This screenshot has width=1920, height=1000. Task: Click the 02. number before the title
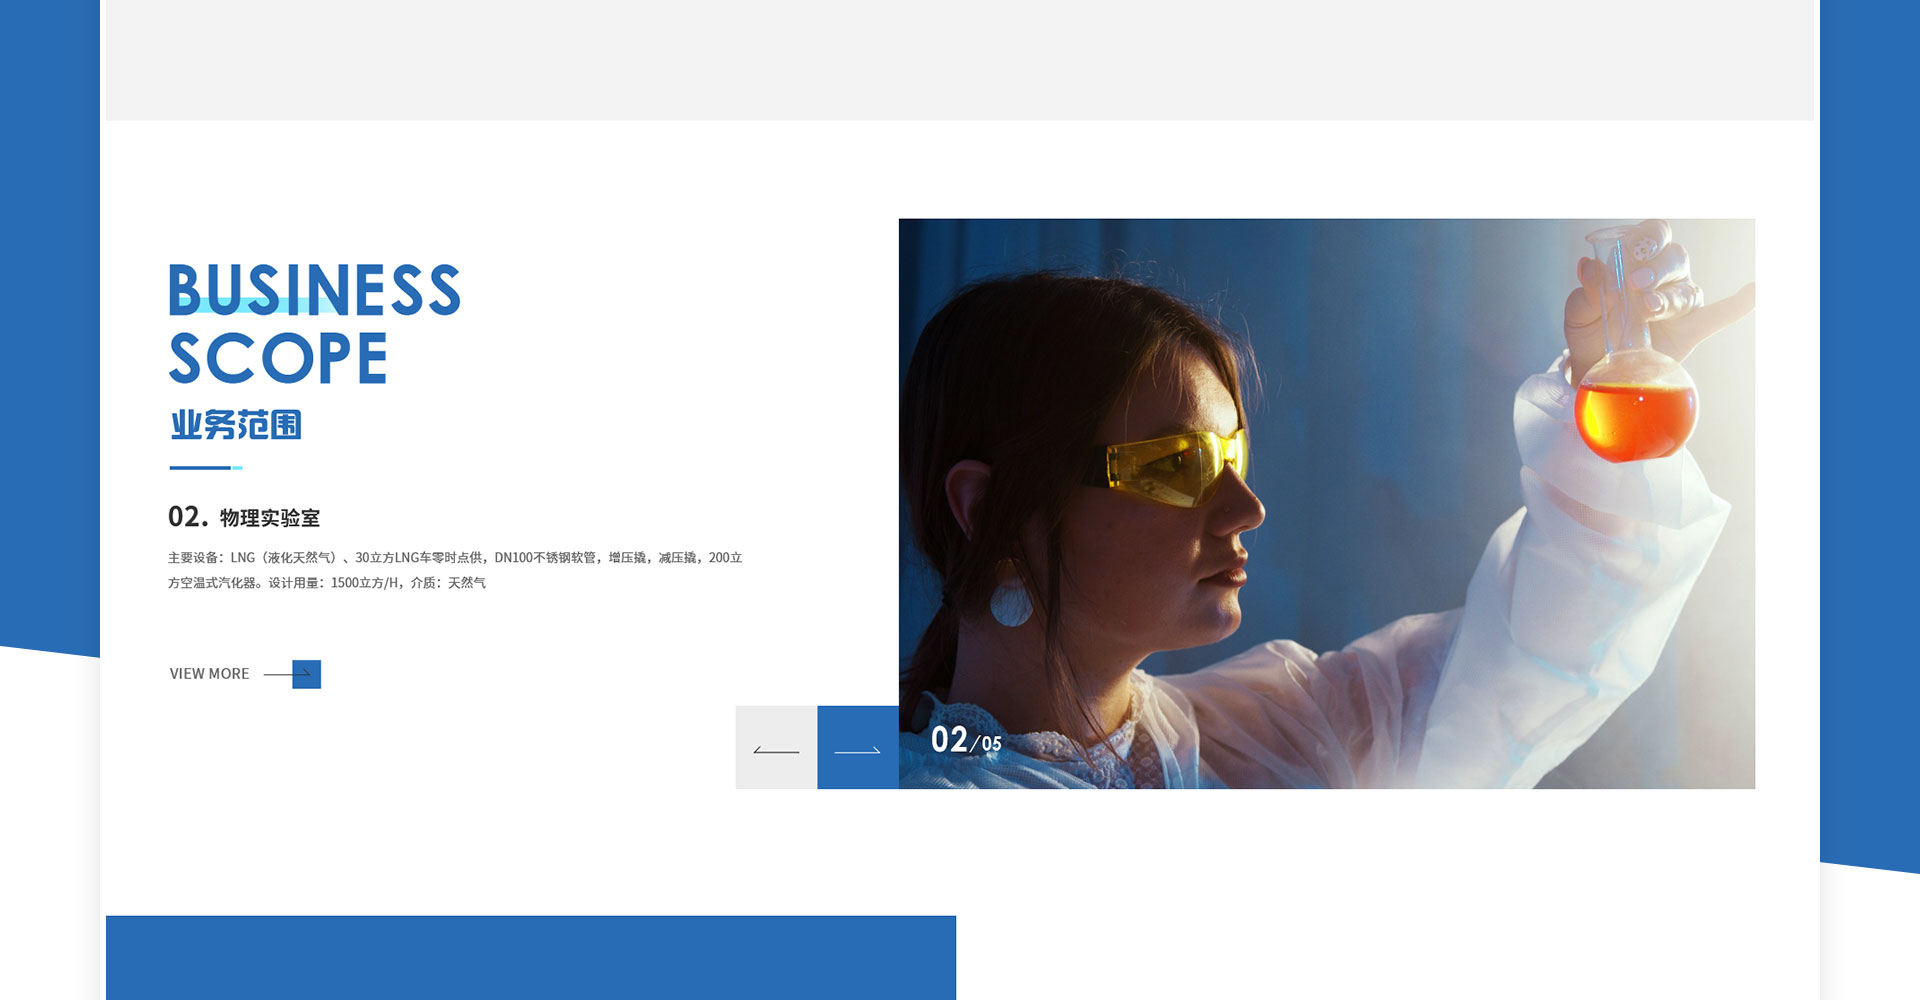point(188,517)
